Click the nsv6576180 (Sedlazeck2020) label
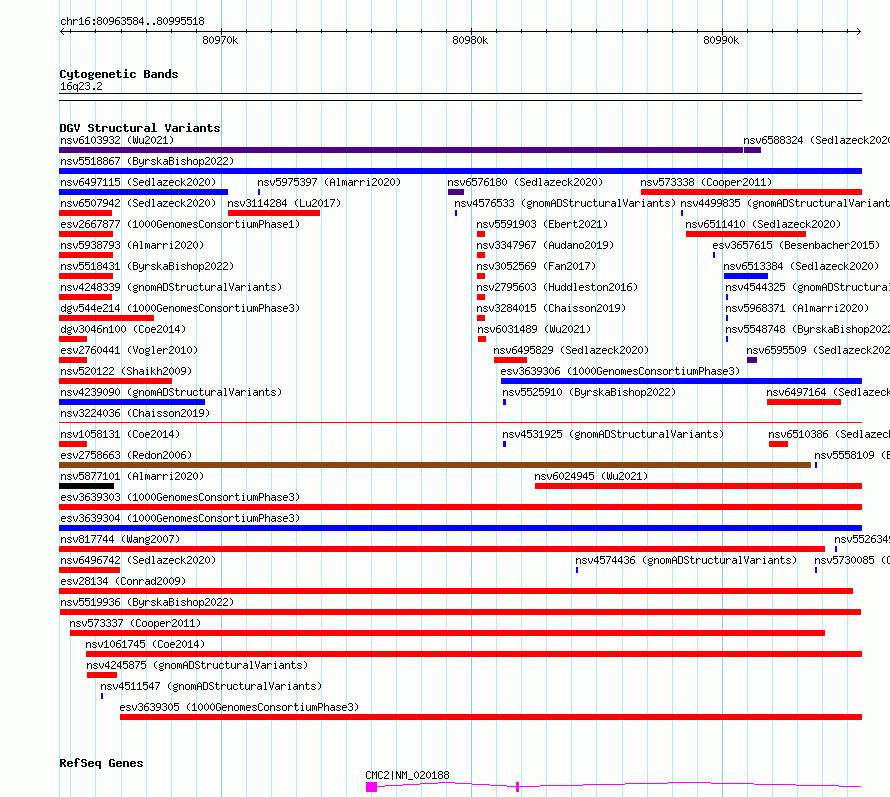This screenshot has width=890, height=797. pyautogui.click(x=525, y=182)
